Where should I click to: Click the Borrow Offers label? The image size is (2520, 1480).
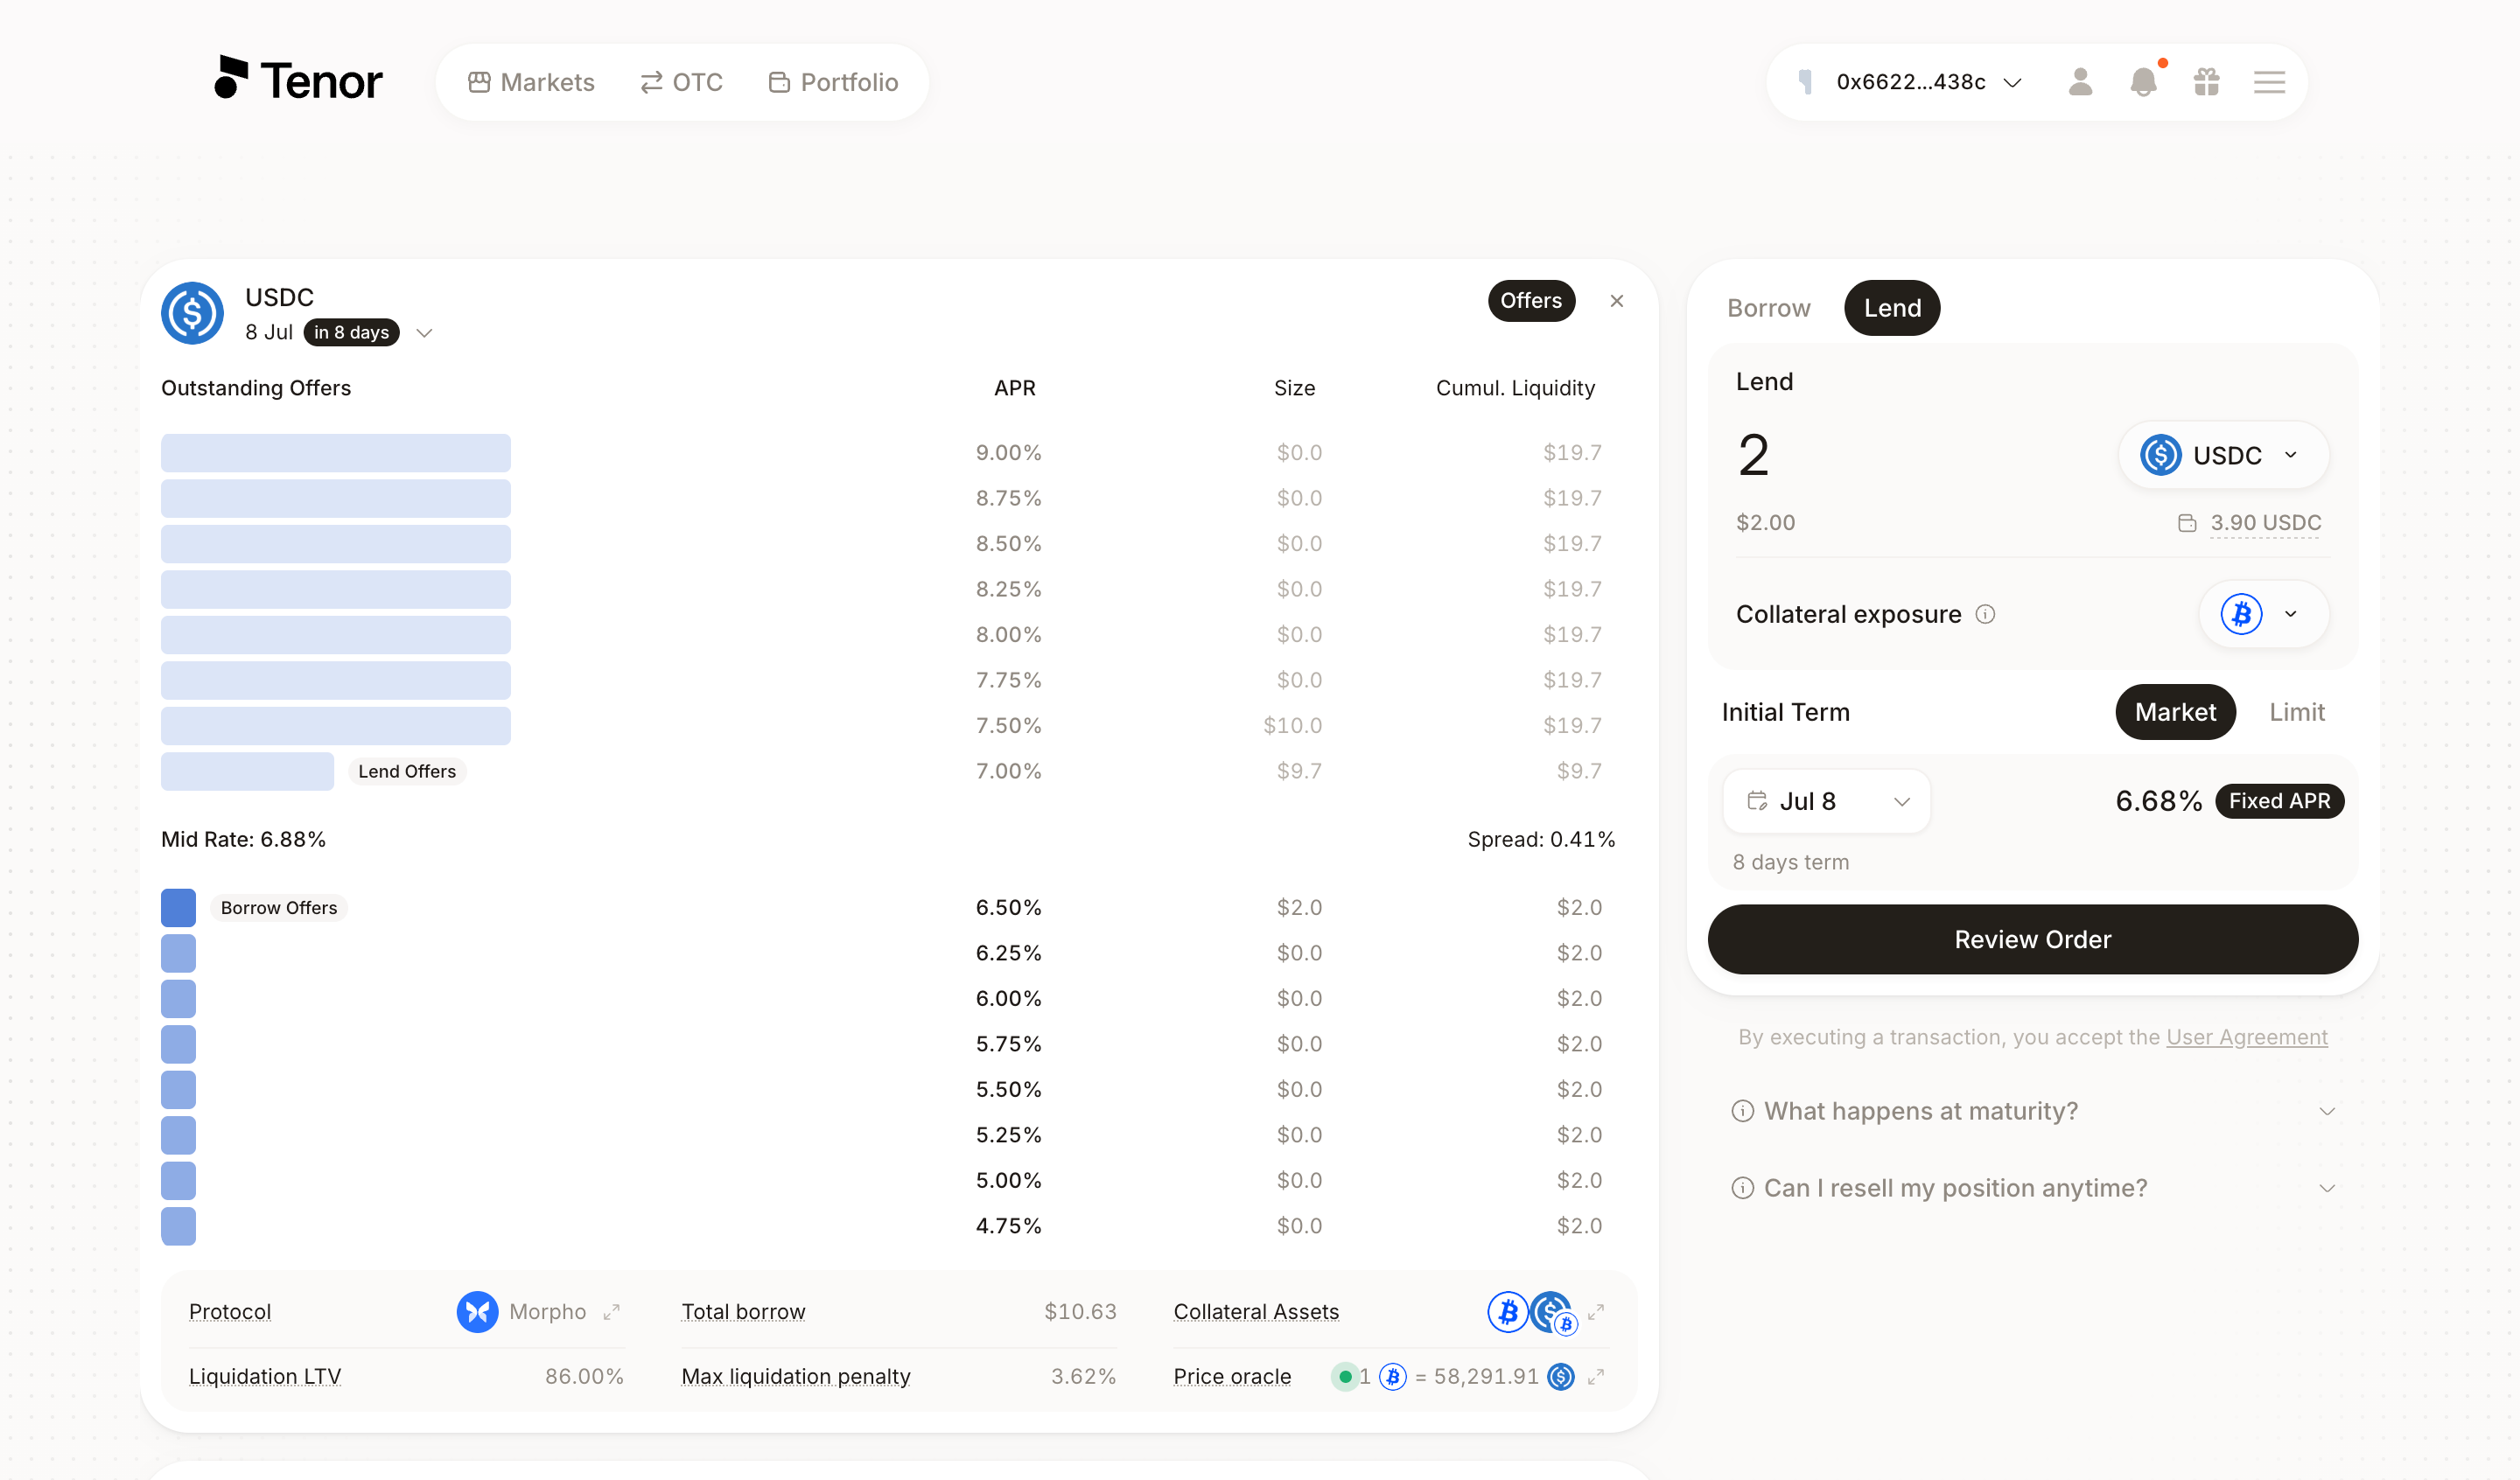coord(279,908)
